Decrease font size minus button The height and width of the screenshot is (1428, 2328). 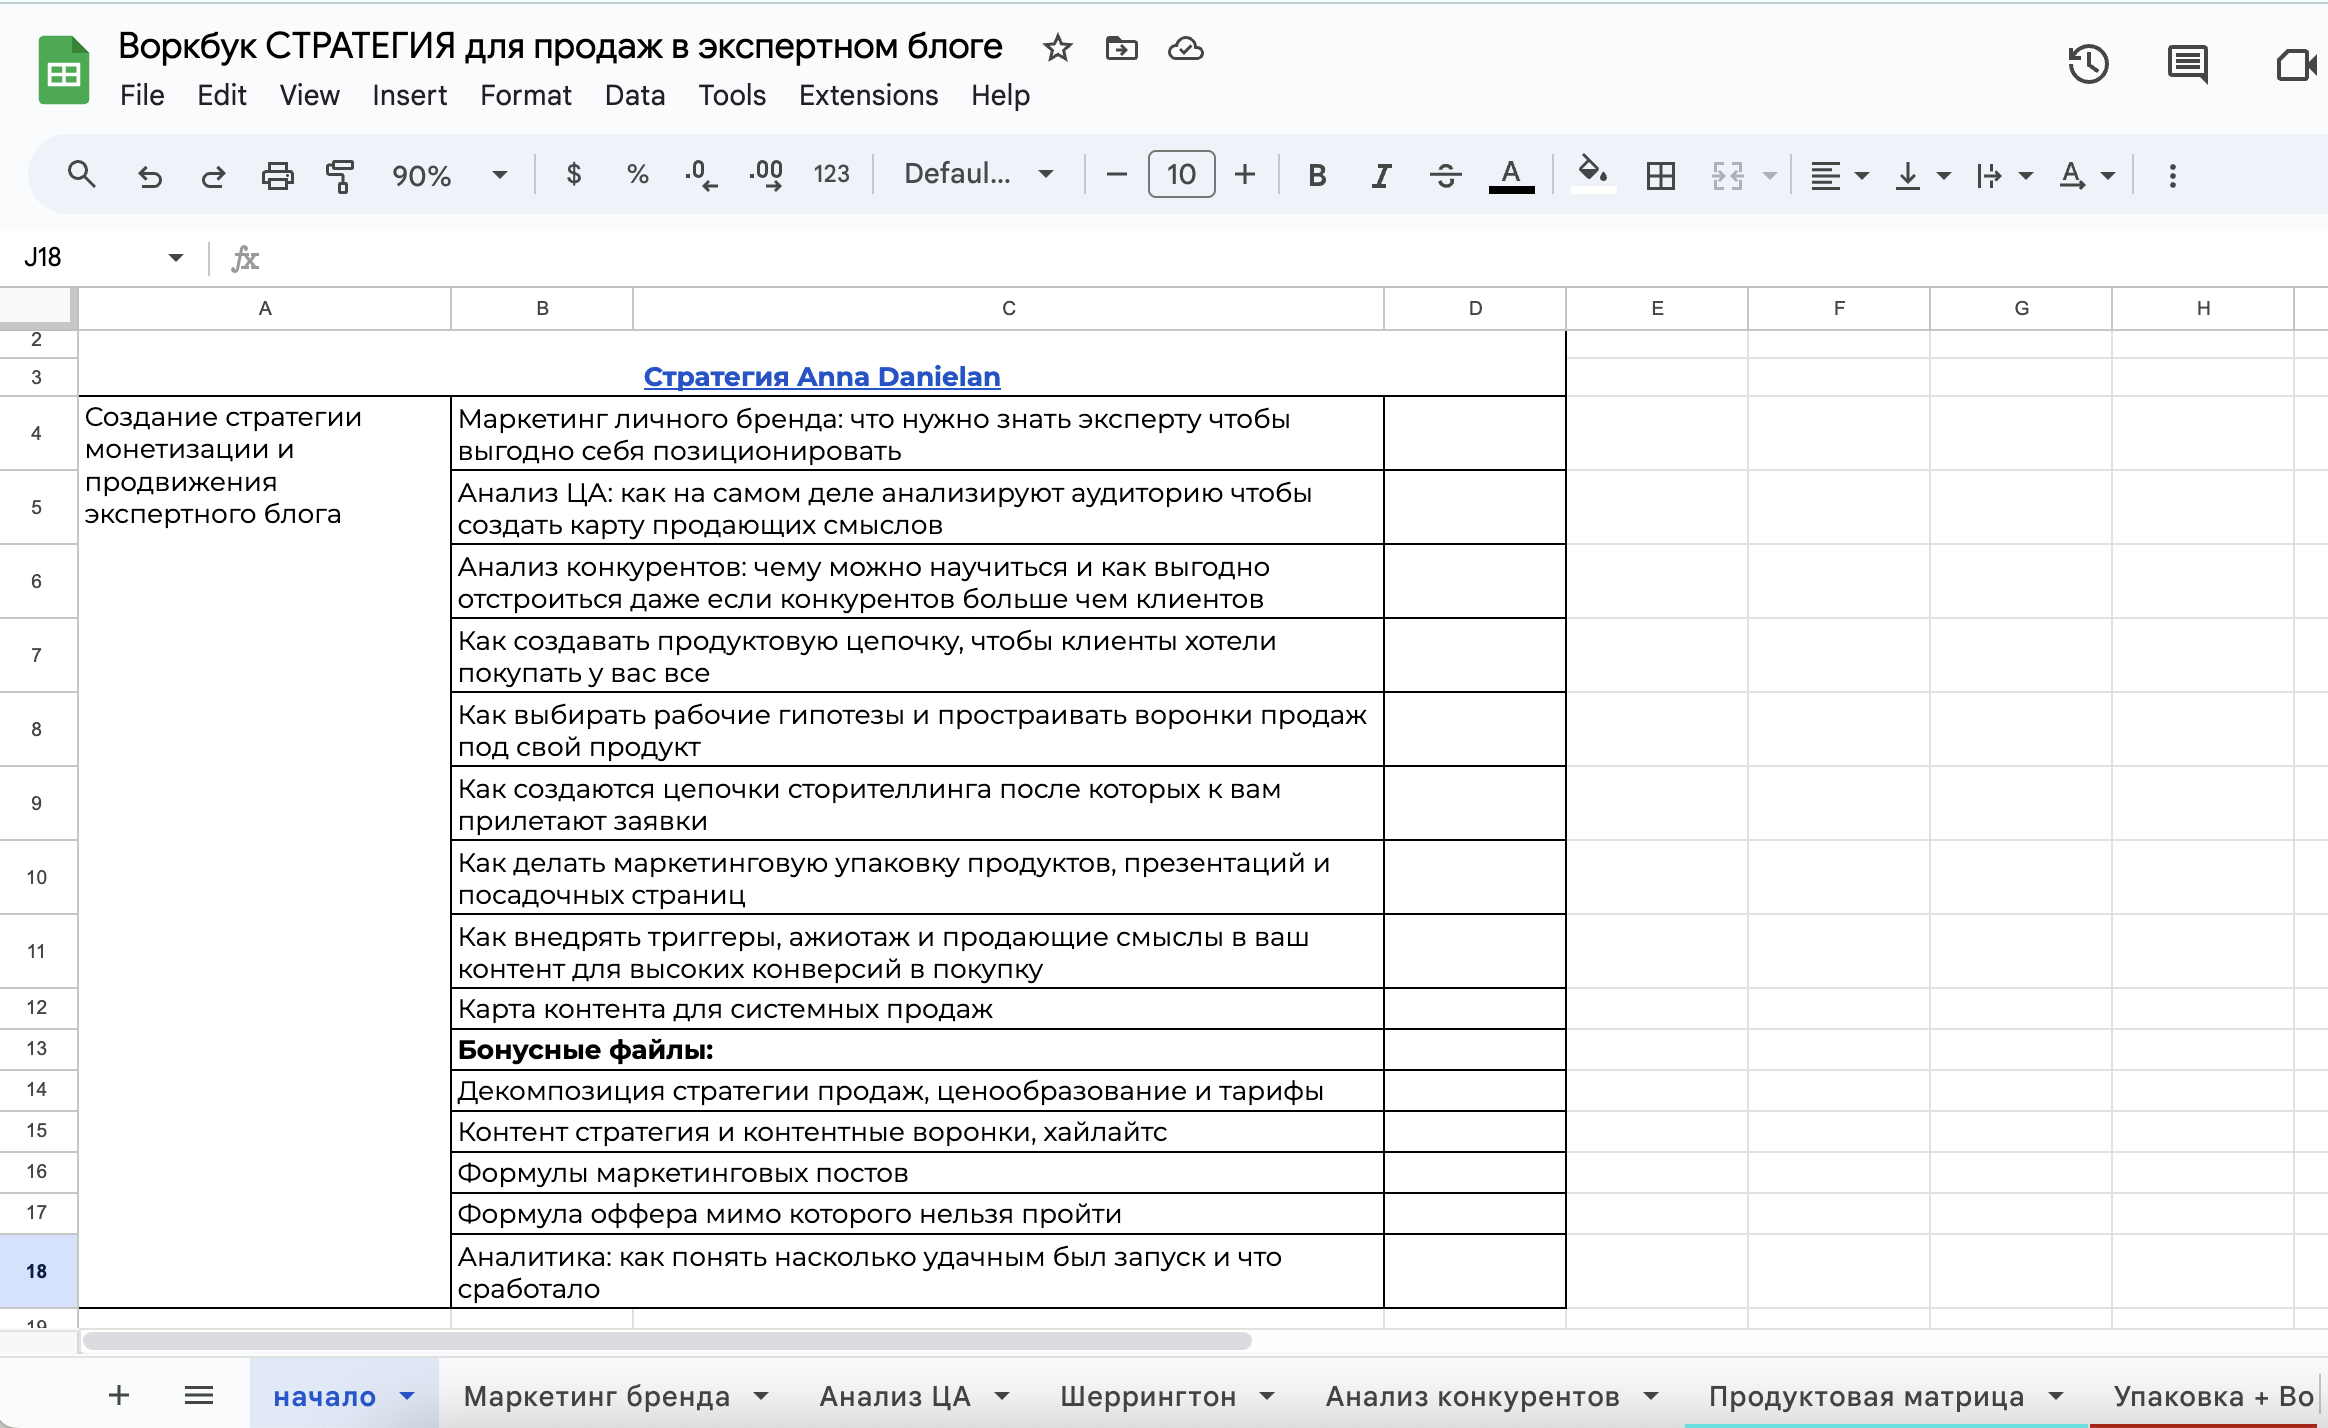click(1116, 175)
